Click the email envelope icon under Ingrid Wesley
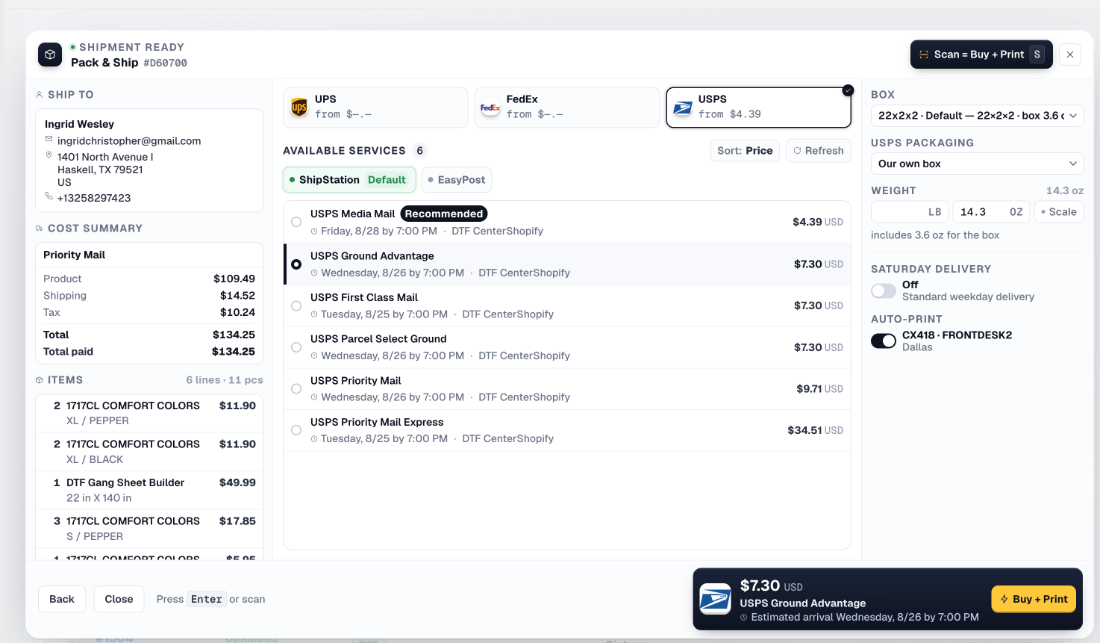1100x643 pixels. (x=48, y=140)
